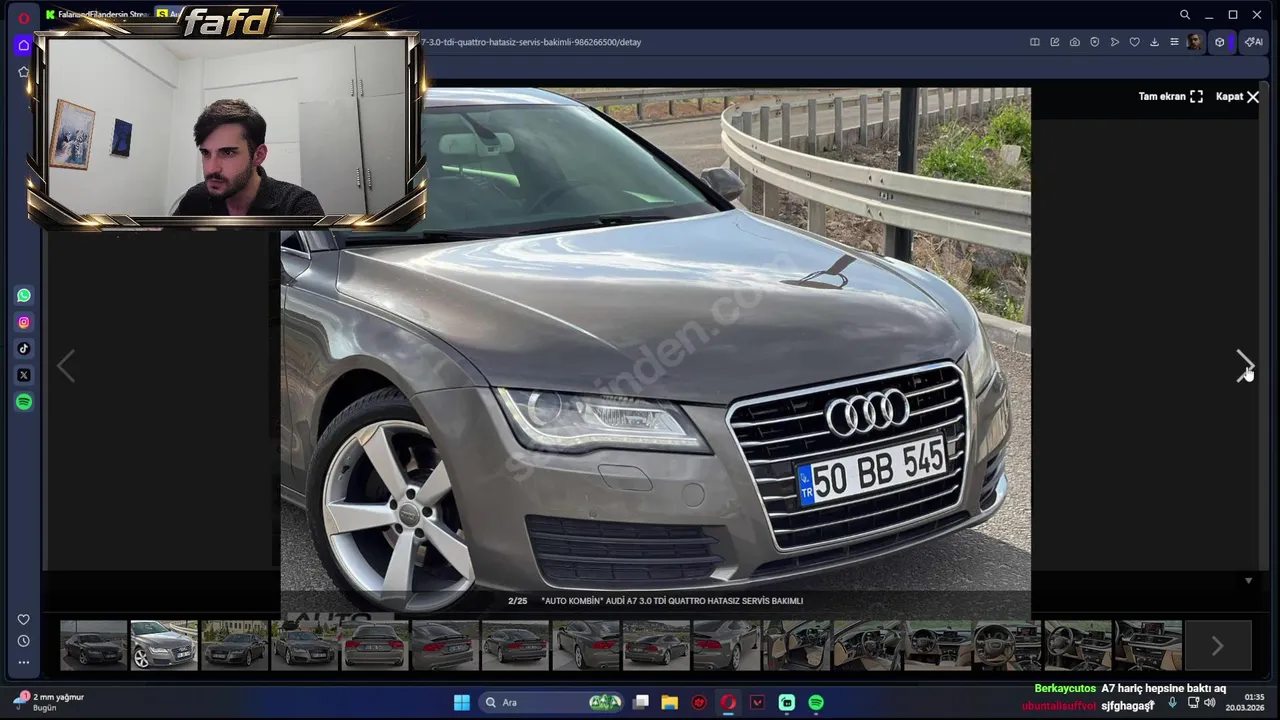Open History clock icon in sidebar

point(24,641)
